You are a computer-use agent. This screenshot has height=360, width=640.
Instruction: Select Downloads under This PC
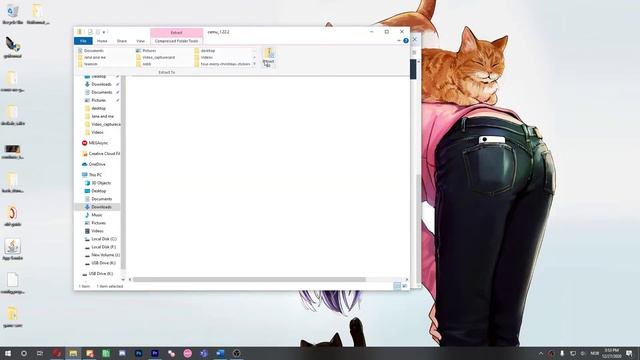pyautogui.click(x=101, y=207)
